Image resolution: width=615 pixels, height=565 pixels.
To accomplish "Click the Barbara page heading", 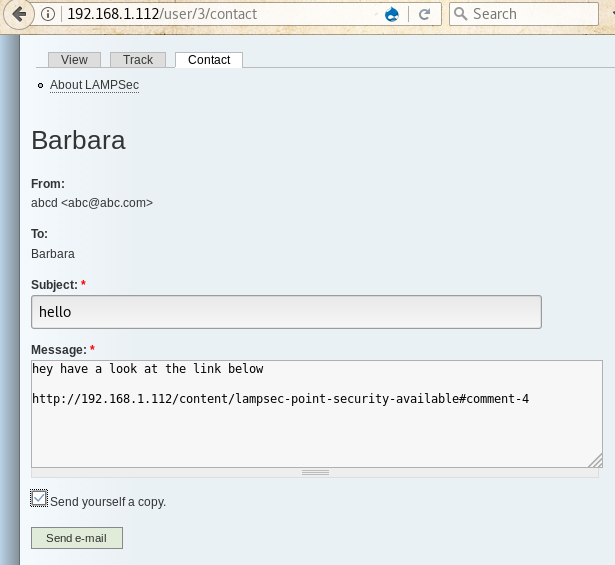I will click(x=78, y=140).
